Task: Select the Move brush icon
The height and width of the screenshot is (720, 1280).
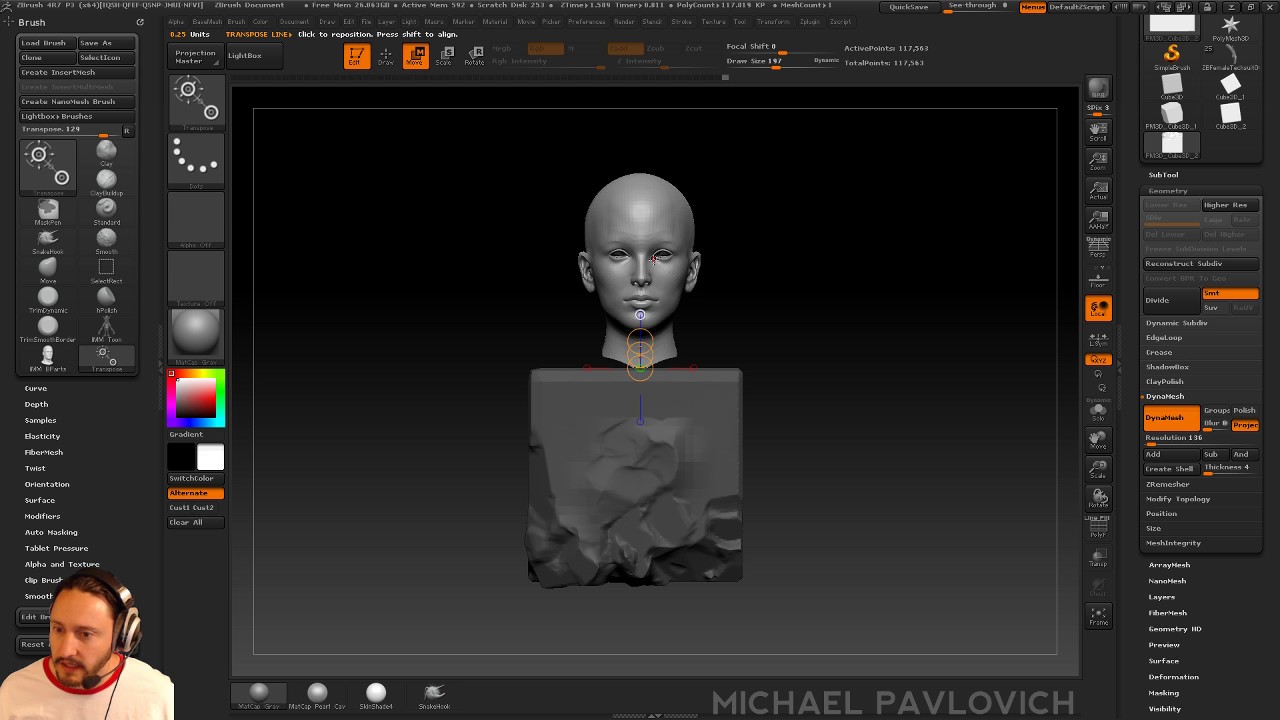Action: tap(47, 270)
